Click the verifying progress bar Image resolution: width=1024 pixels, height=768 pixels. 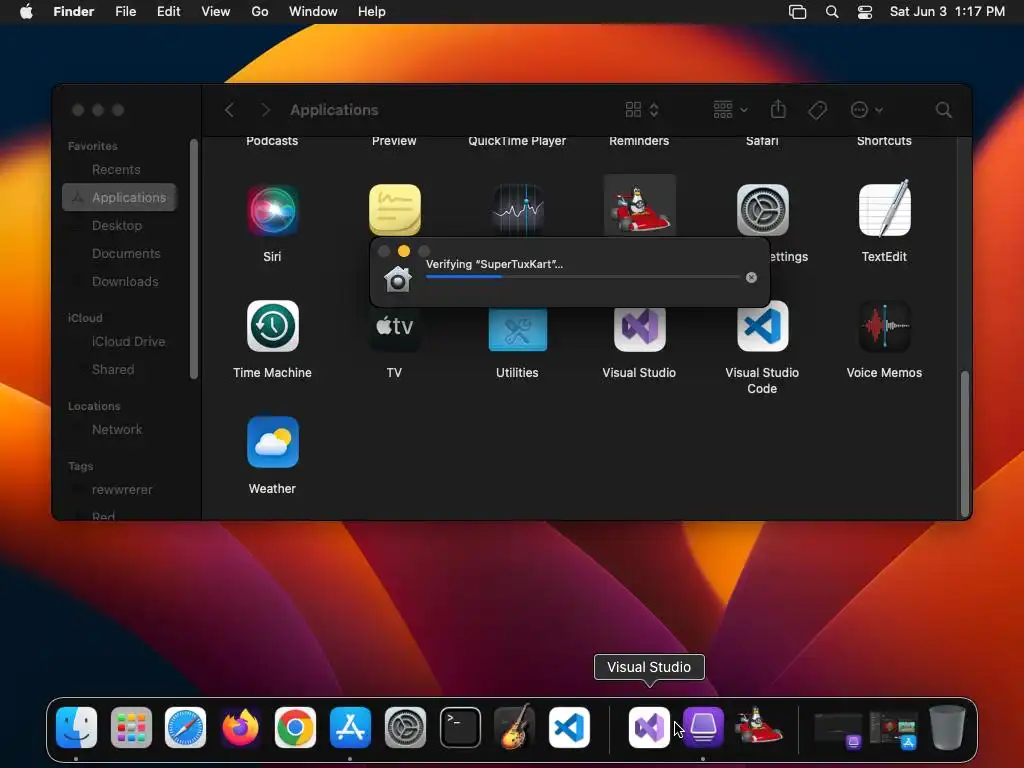click(x=582, y=277)
